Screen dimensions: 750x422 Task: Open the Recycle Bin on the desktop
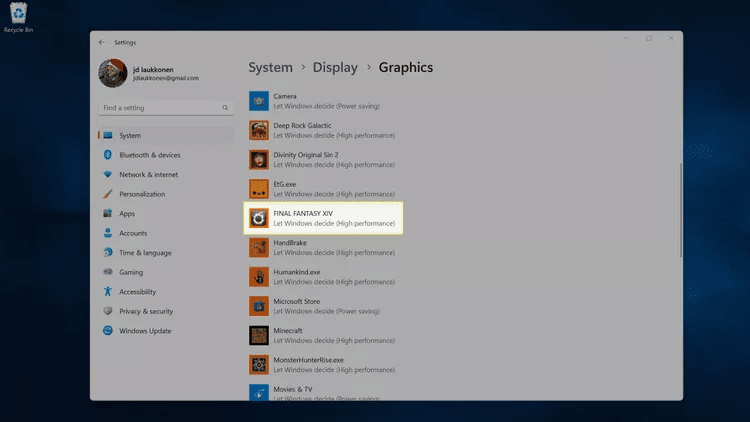click(x=18, y=17)
